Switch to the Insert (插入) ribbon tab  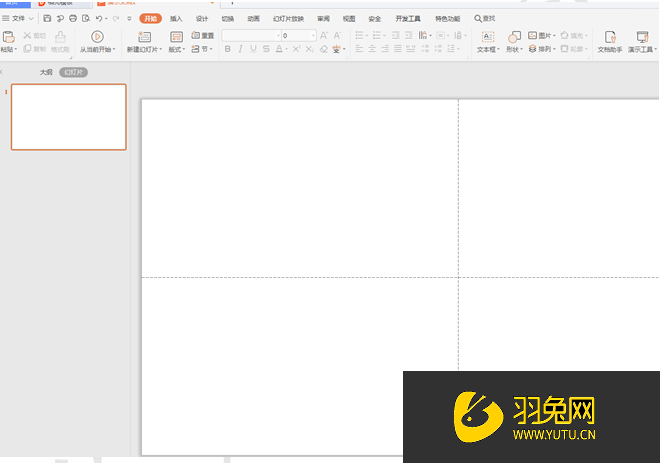[176, 19]
